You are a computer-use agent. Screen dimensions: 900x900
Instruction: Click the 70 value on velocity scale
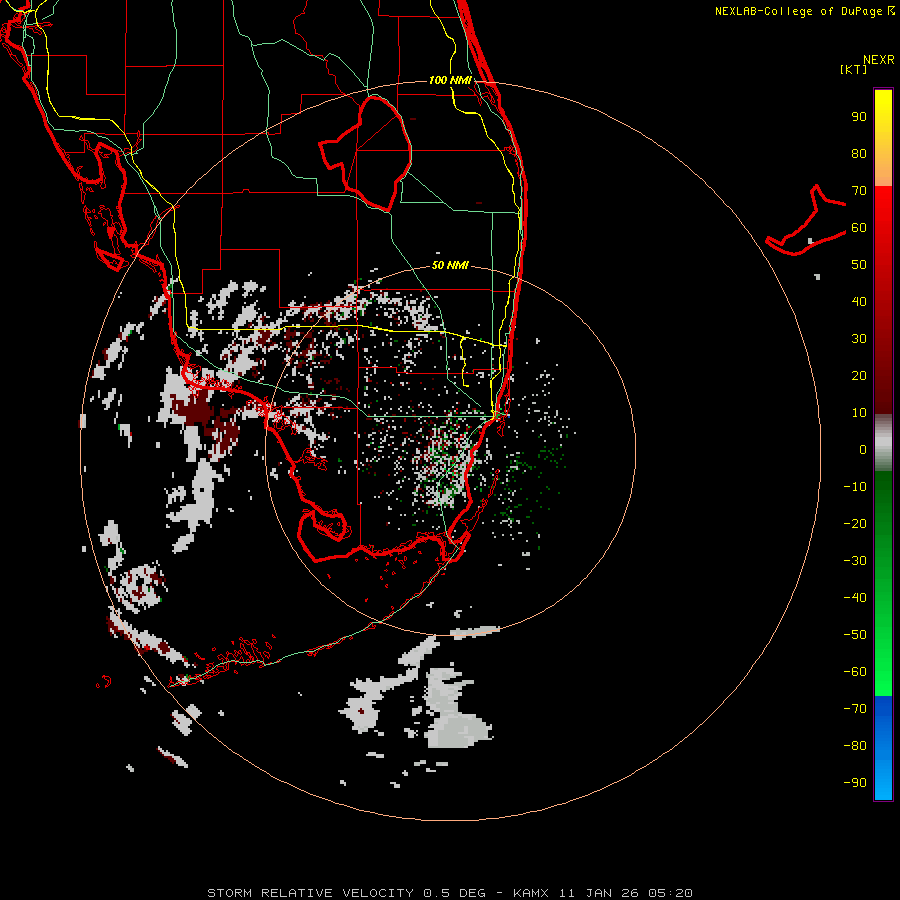click(859, 191)
